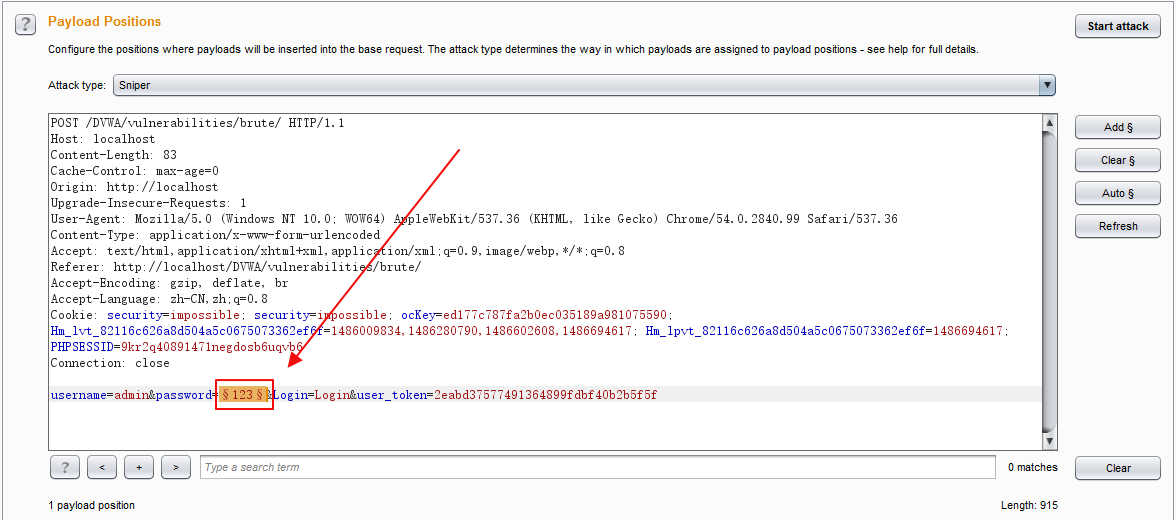Screen dimensions: 1176x520
Task: Click the Content-Type header line
Action: 215,235
